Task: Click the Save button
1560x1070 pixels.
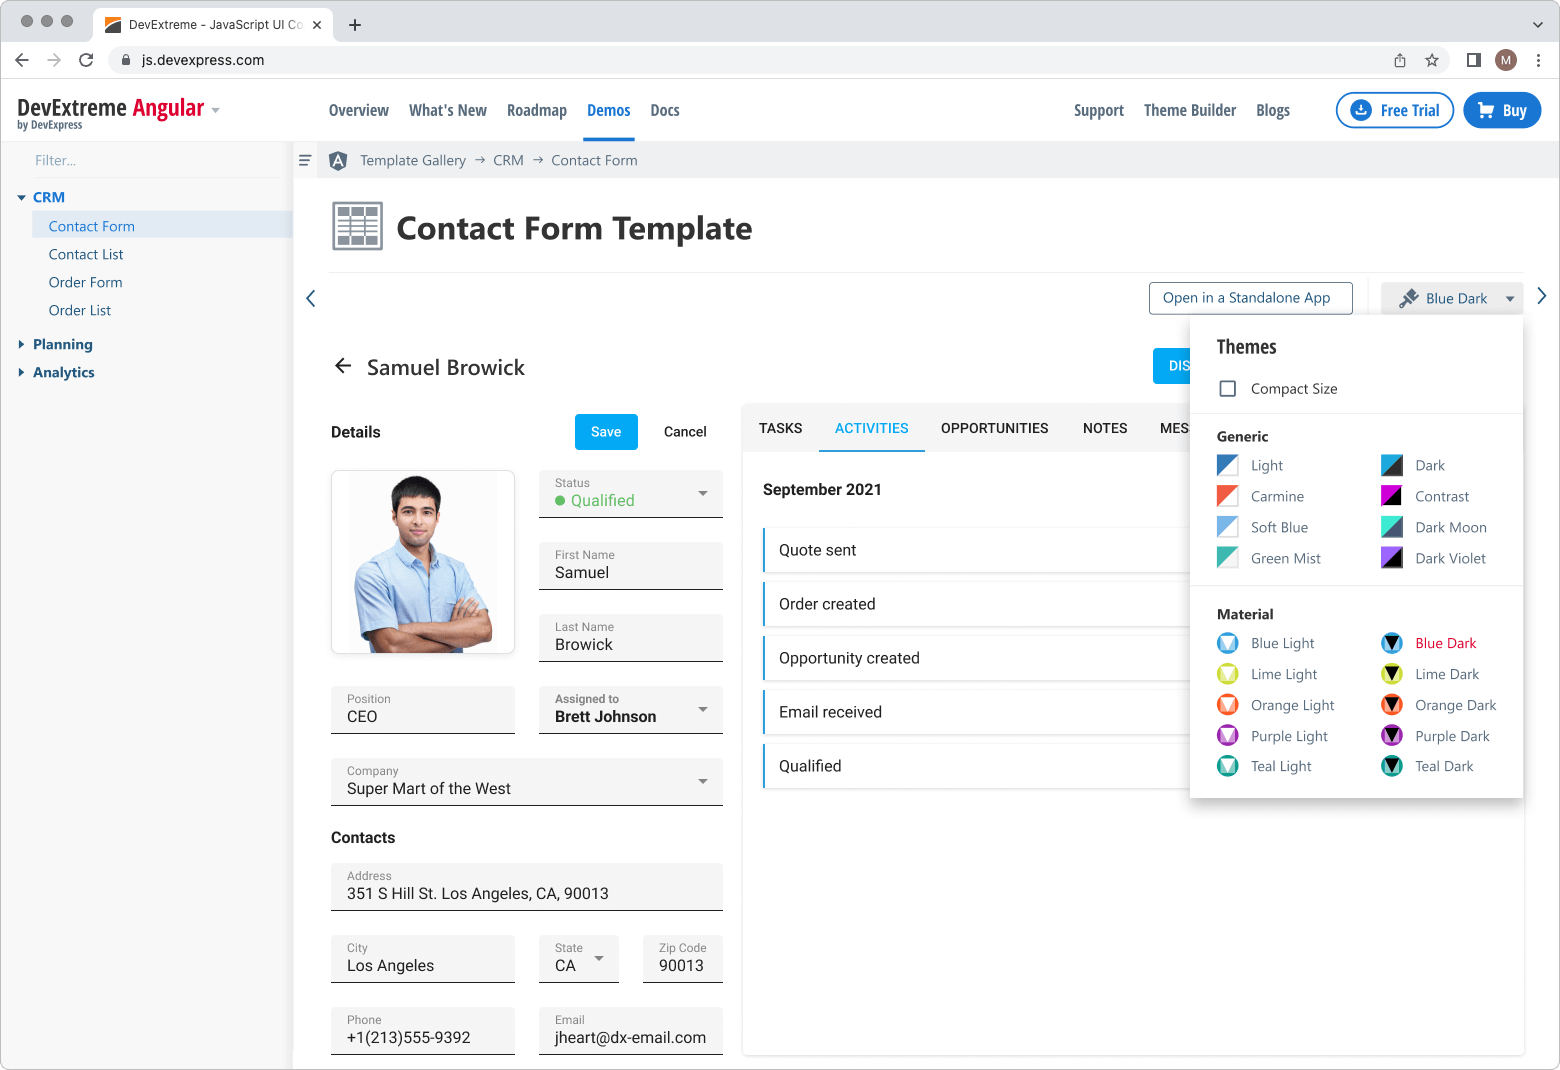Action: 606,432
